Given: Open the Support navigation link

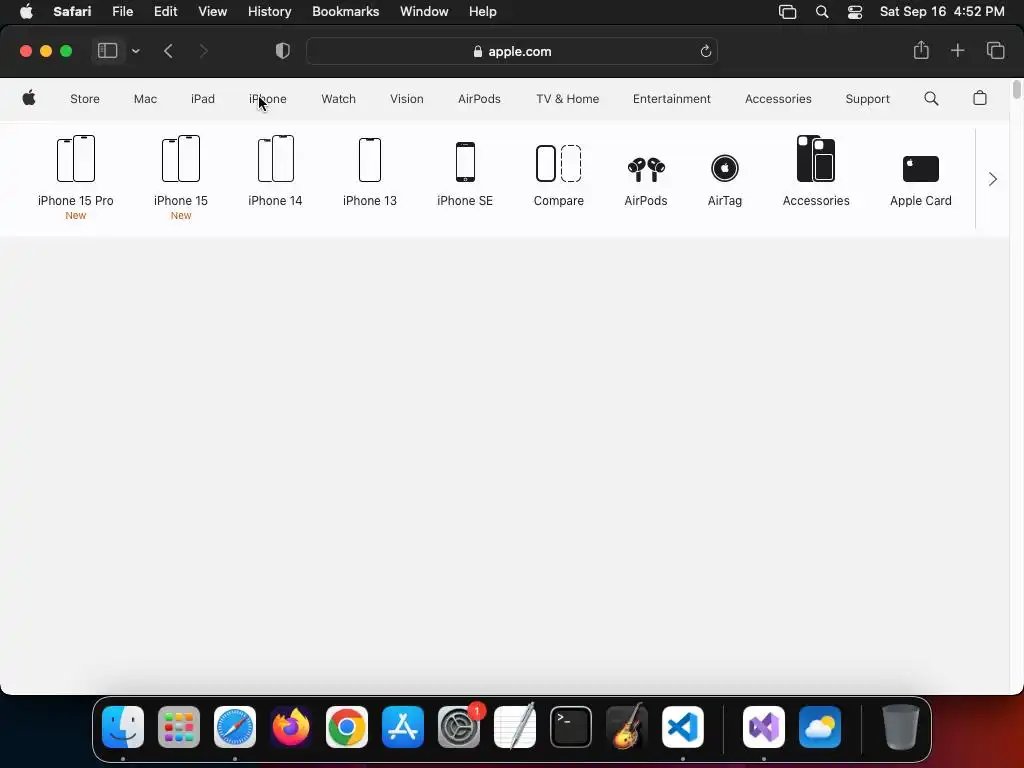Looking at the screenshot, I should tap(867, 99).
